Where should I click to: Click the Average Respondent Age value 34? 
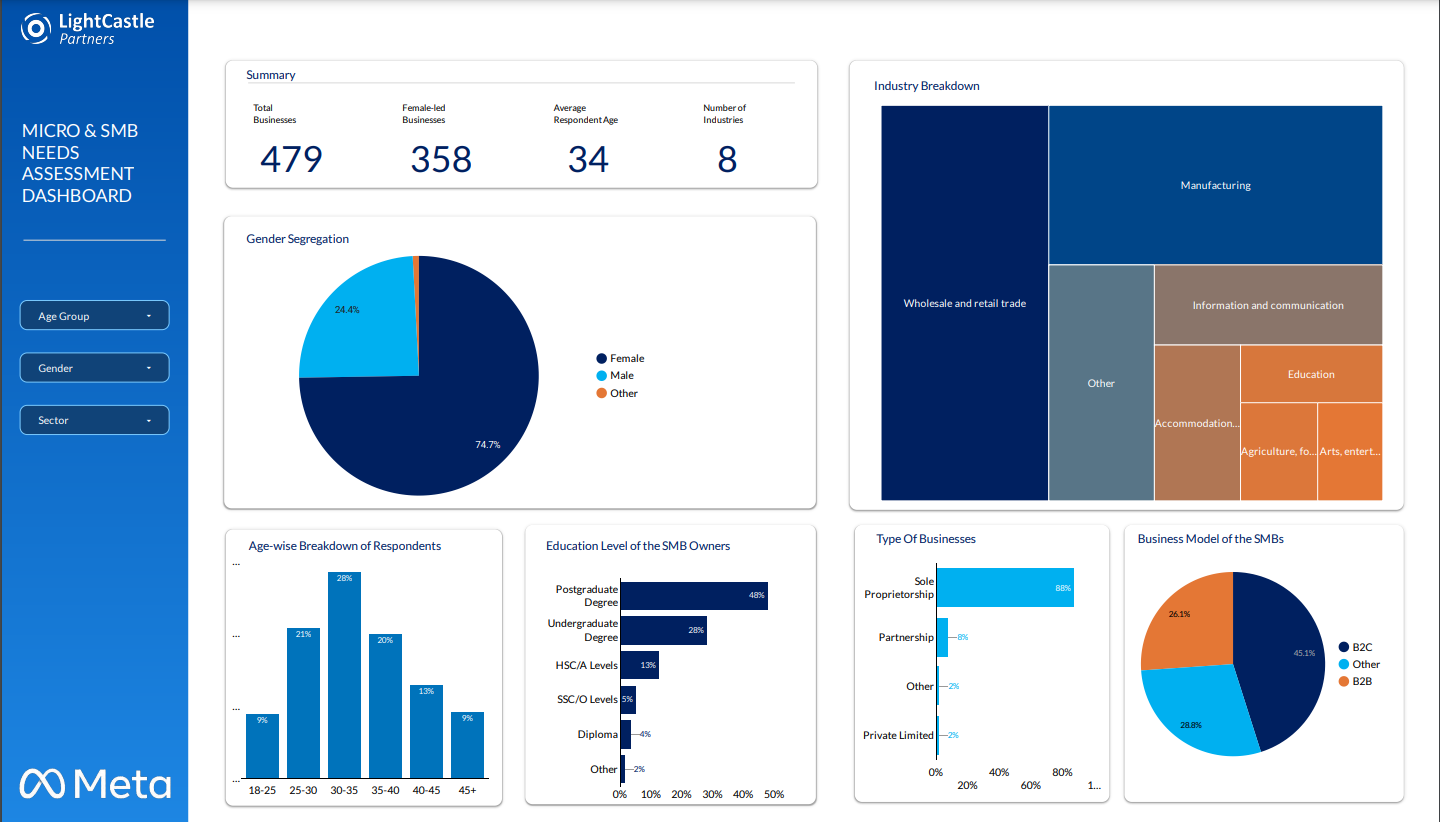(588, 159)
